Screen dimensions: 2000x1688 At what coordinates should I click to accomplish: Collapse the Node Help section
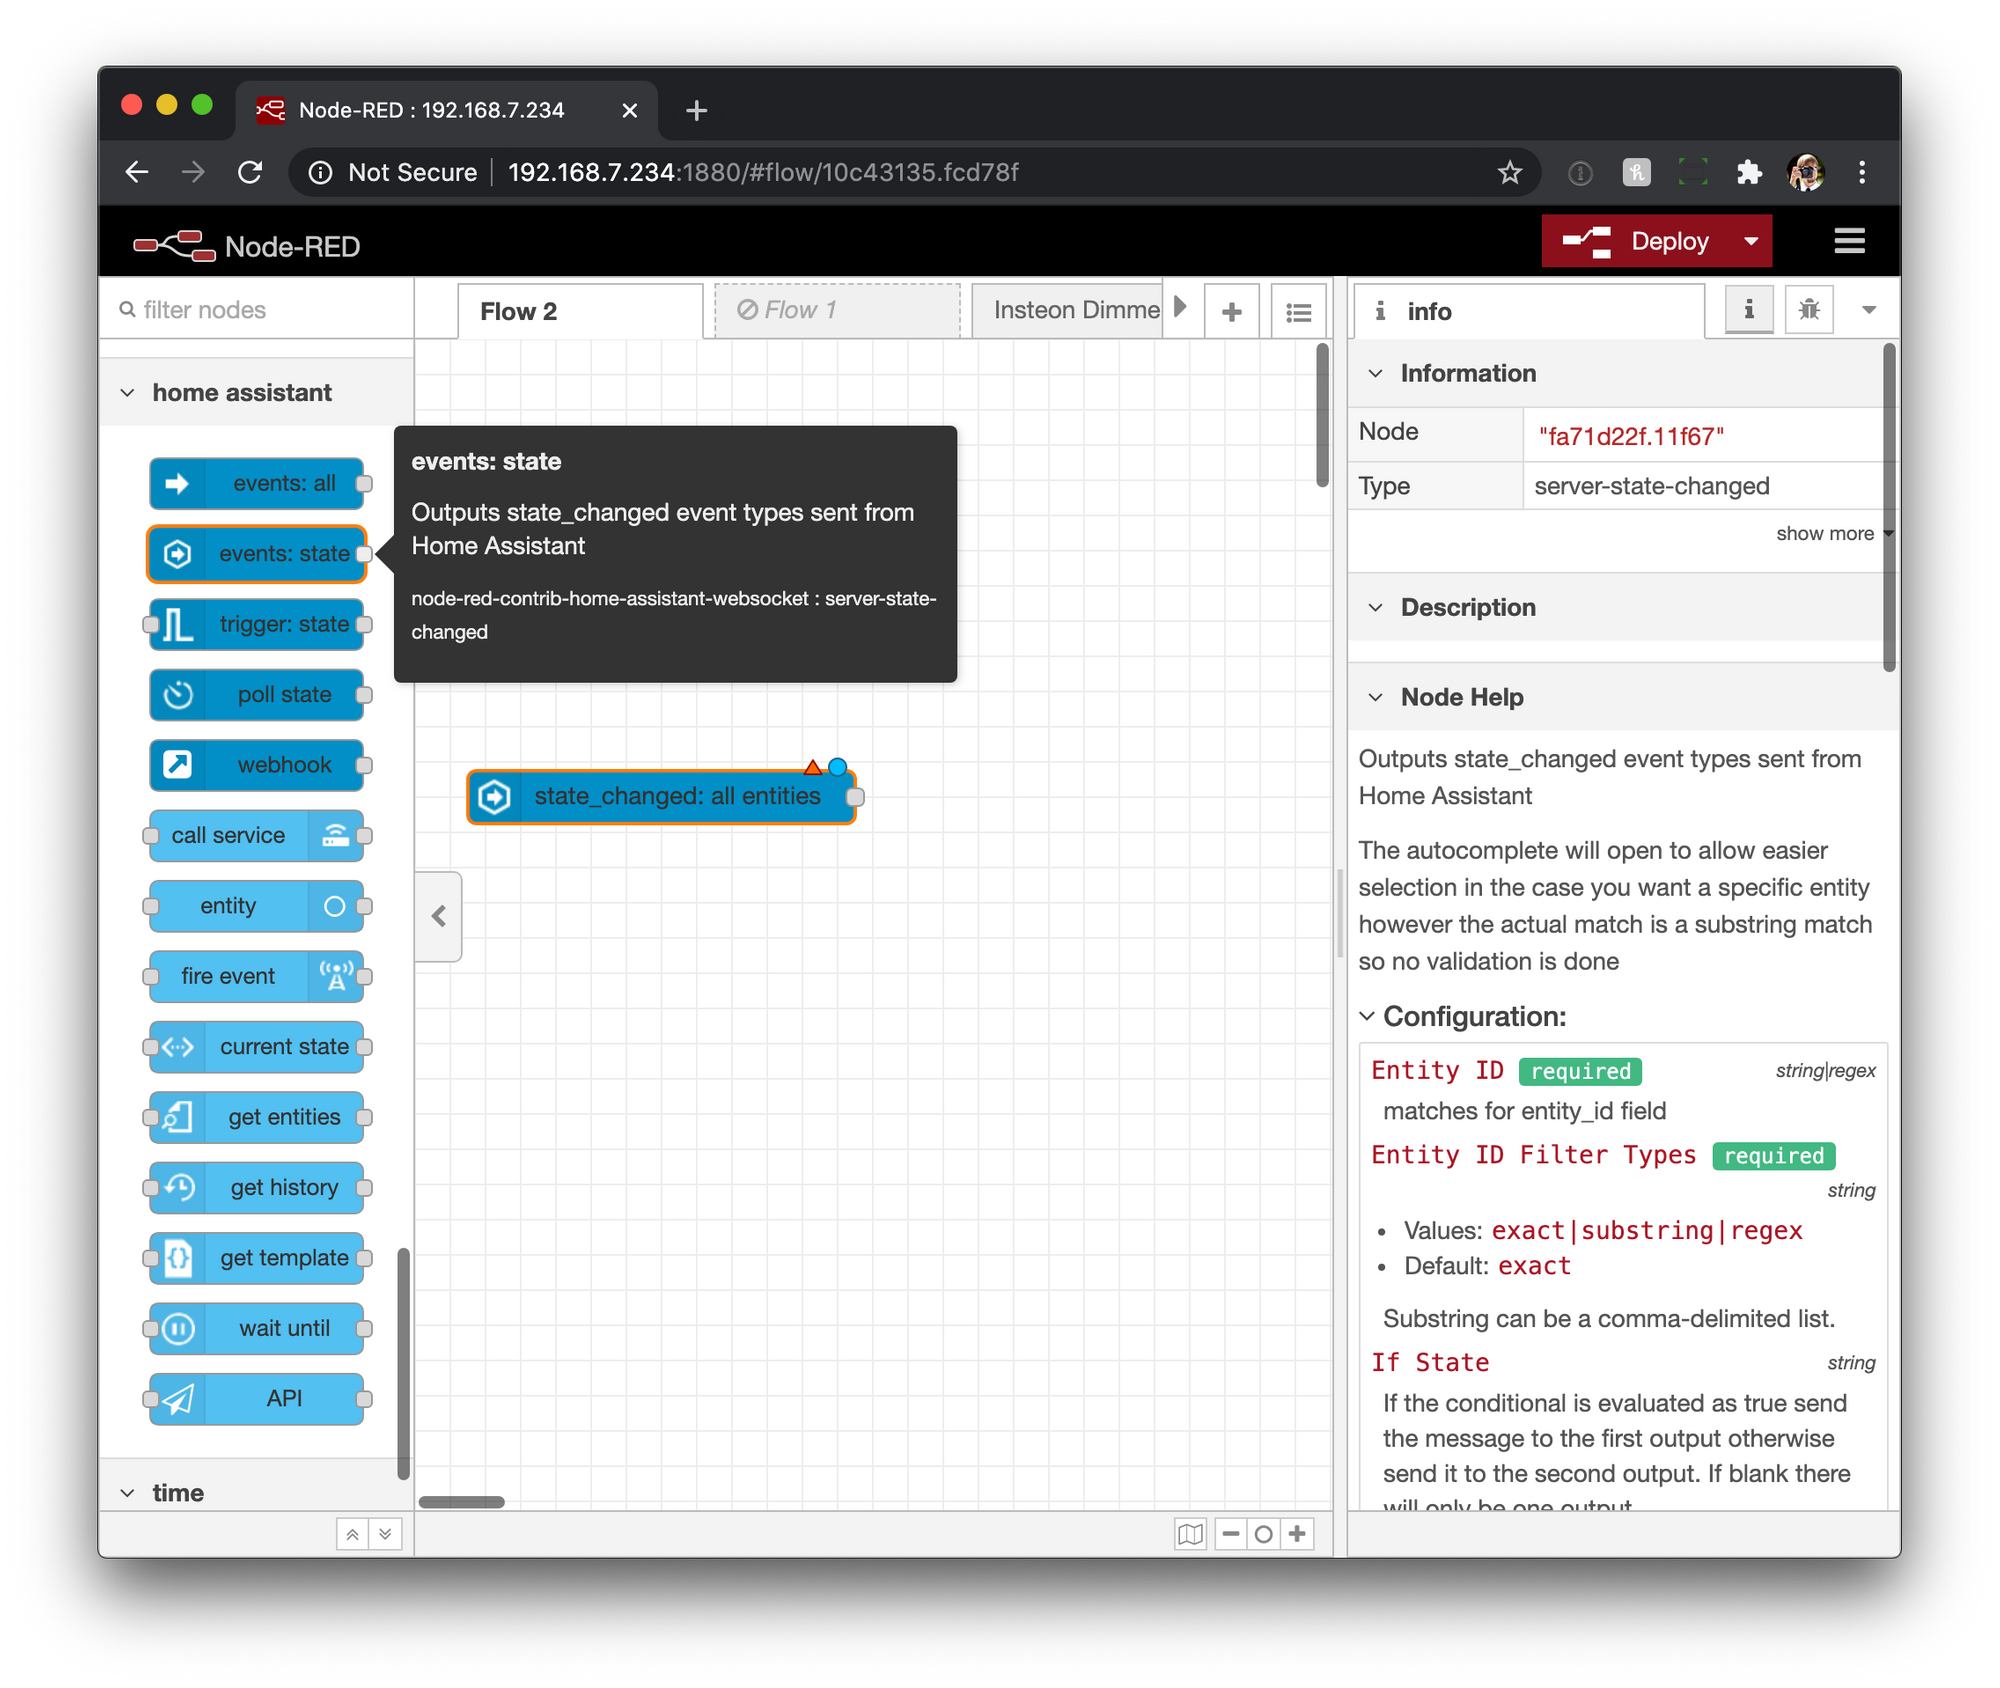(1375, 697)
